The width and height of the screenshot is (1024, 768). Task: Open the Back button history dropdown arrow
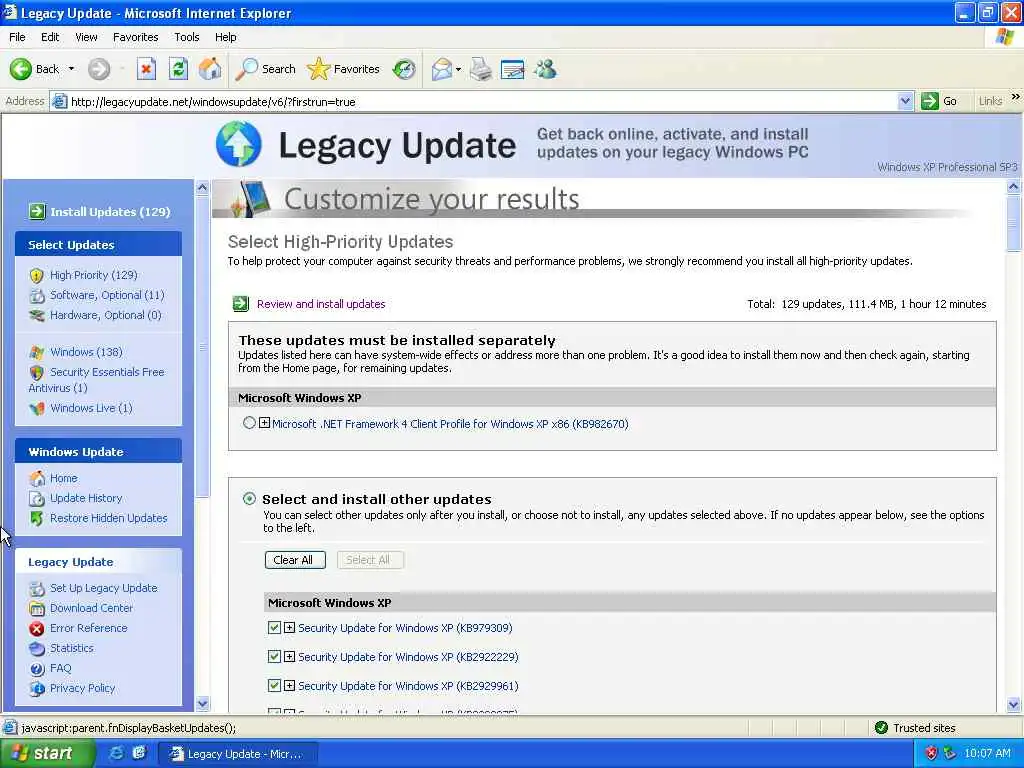[x=71, y=69]
